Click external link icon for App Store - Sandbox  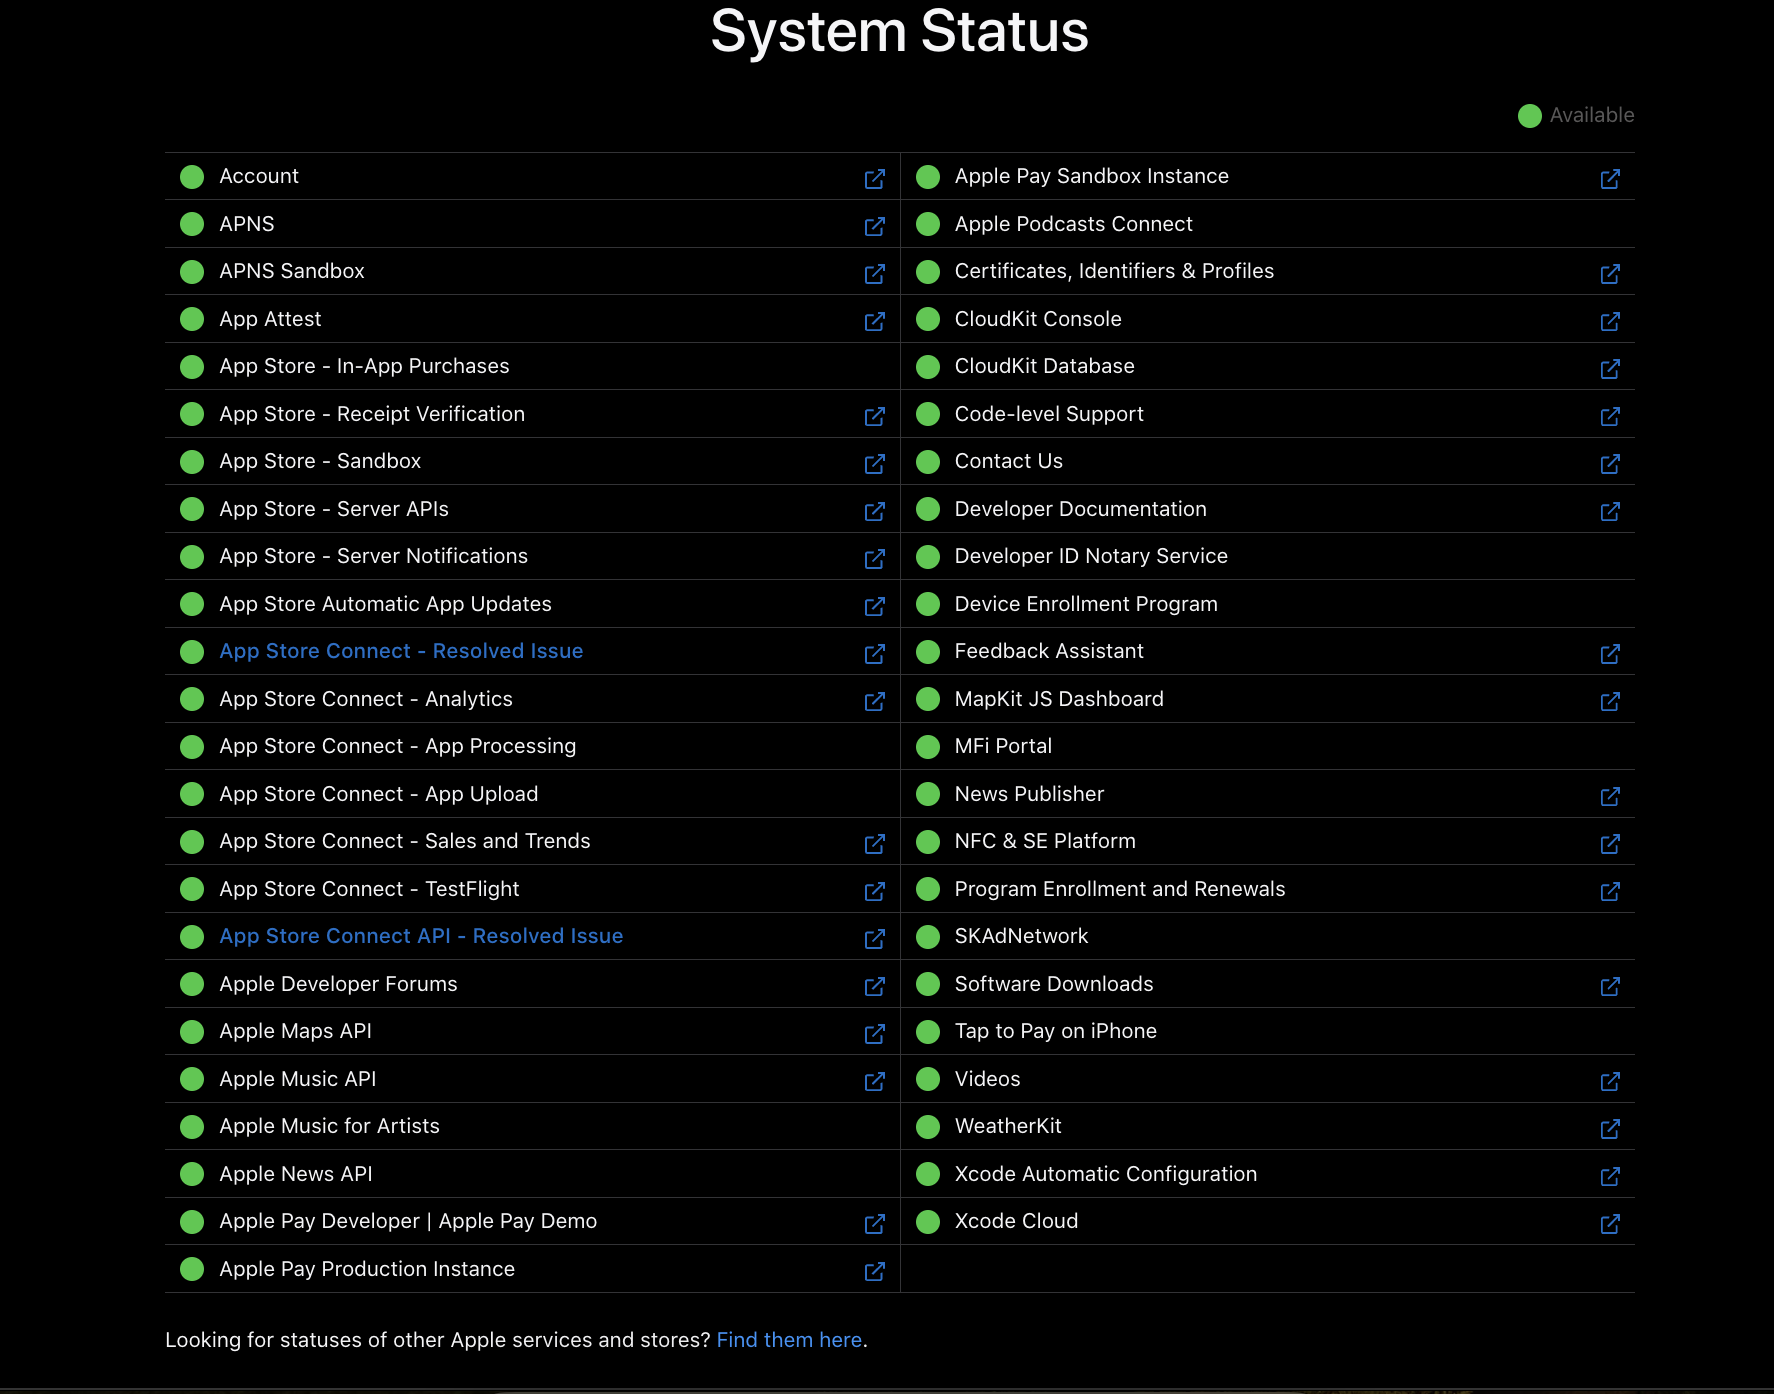(875, 463)
